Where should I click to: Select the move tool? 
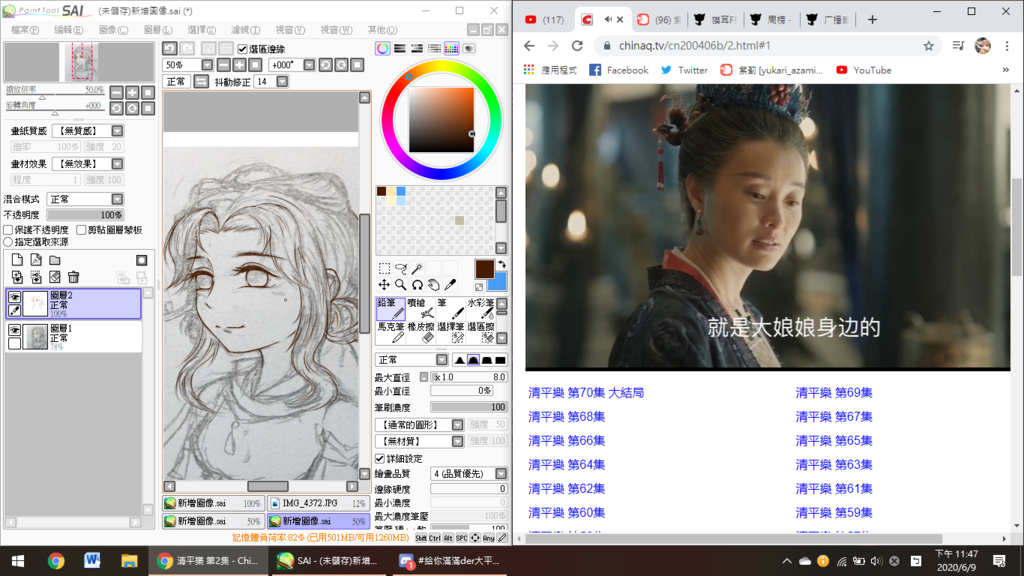384,285
